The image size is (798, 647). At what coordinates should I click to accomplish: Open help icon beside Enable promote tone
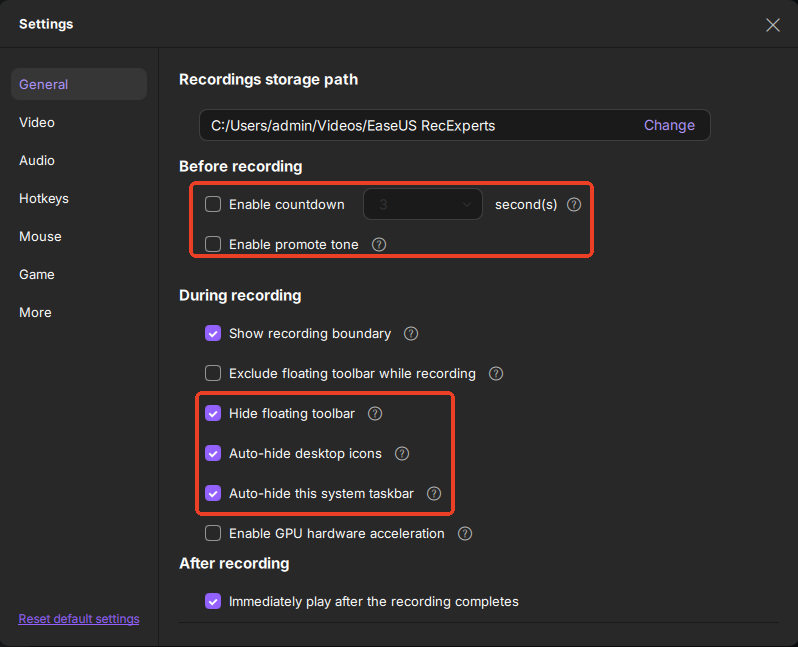379,244
